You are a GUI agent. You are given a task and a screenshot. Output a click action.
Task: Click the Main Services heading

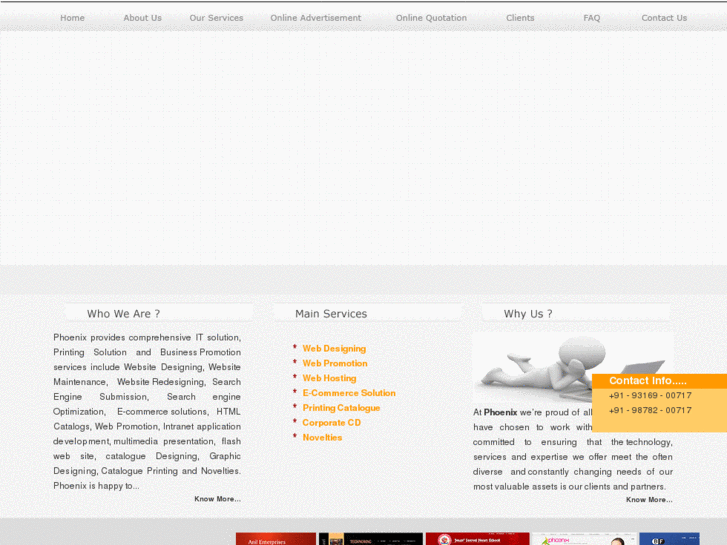(x=331, y=314)
